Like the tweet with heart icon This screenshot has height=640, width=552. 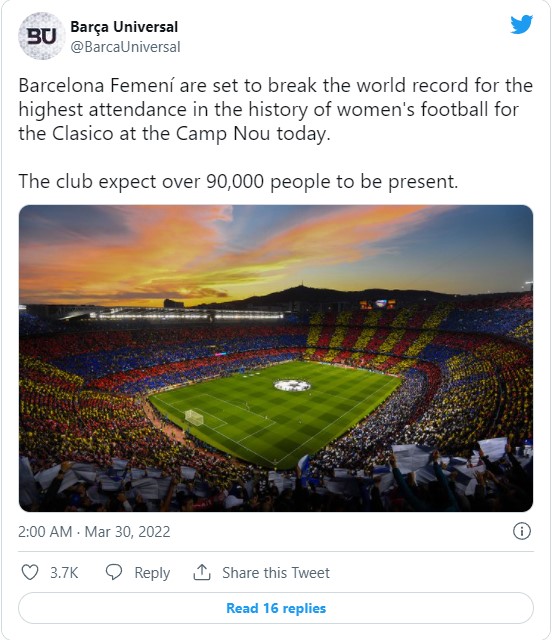click(x=30, y=572)
